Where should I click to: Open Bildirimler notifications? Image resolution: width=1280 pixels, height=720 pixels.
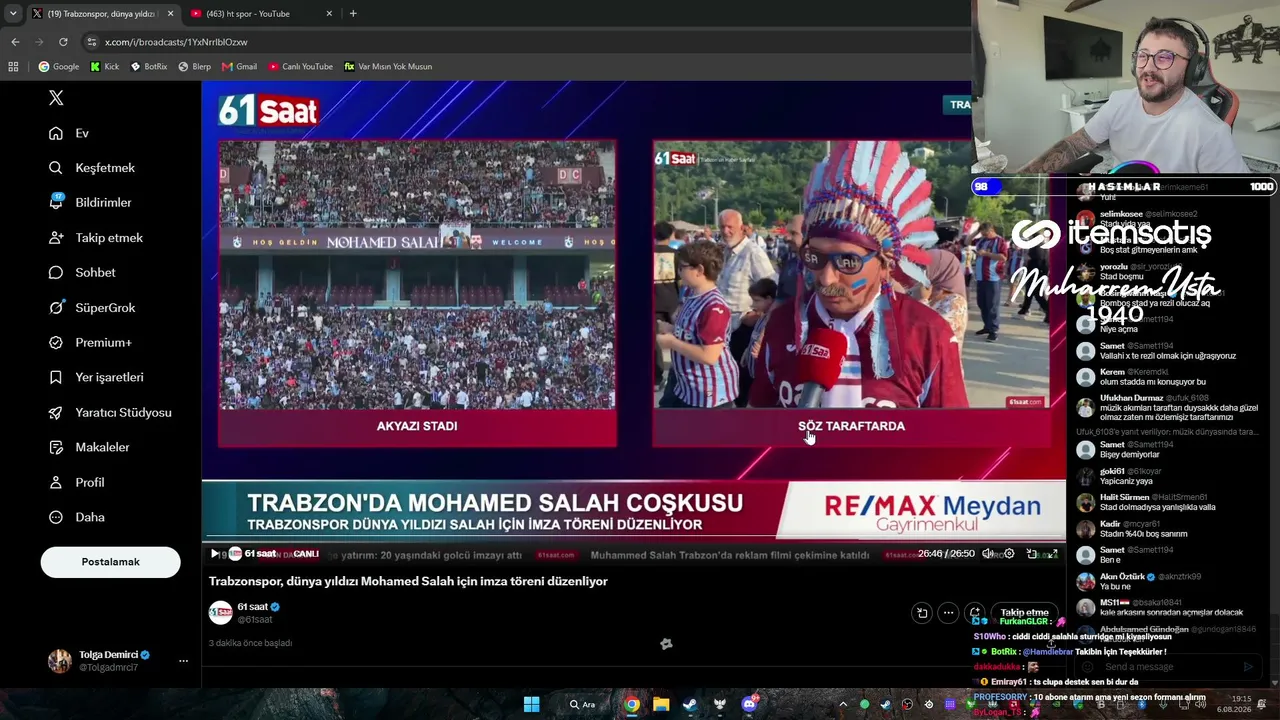point(90,202)
